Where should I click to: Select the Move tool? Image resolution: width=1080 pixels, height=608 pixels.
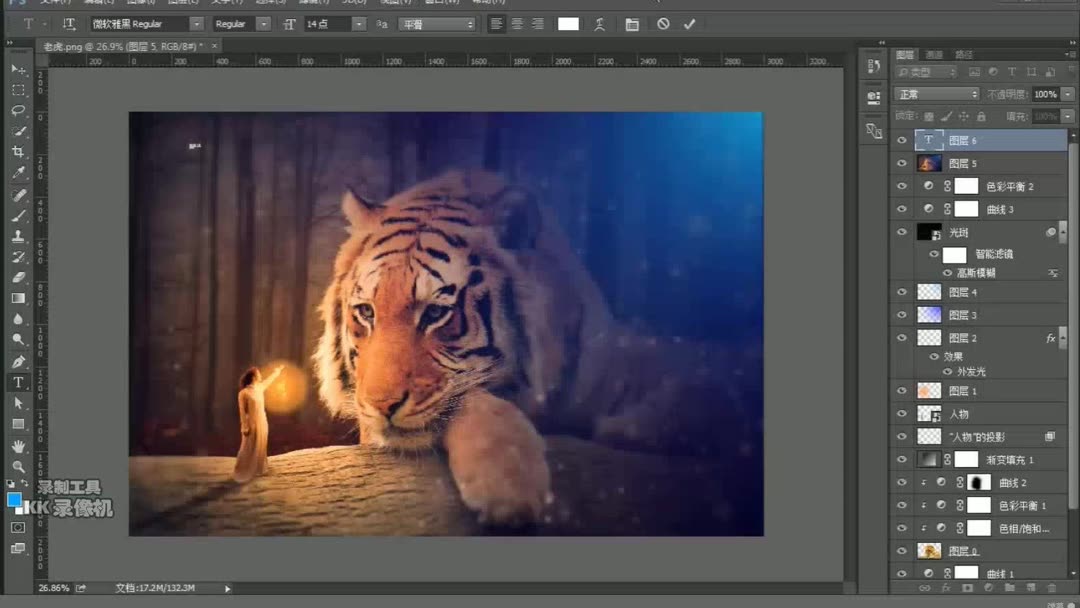[x=18, y=69]
